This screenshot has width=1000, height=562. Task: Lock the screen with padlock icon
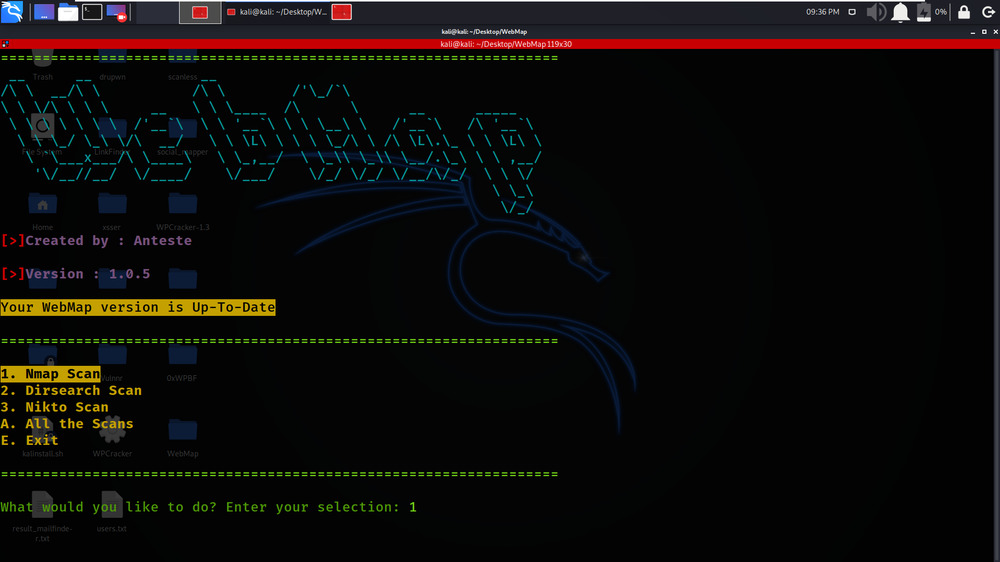pyautogui.click(x=964, y=12)
